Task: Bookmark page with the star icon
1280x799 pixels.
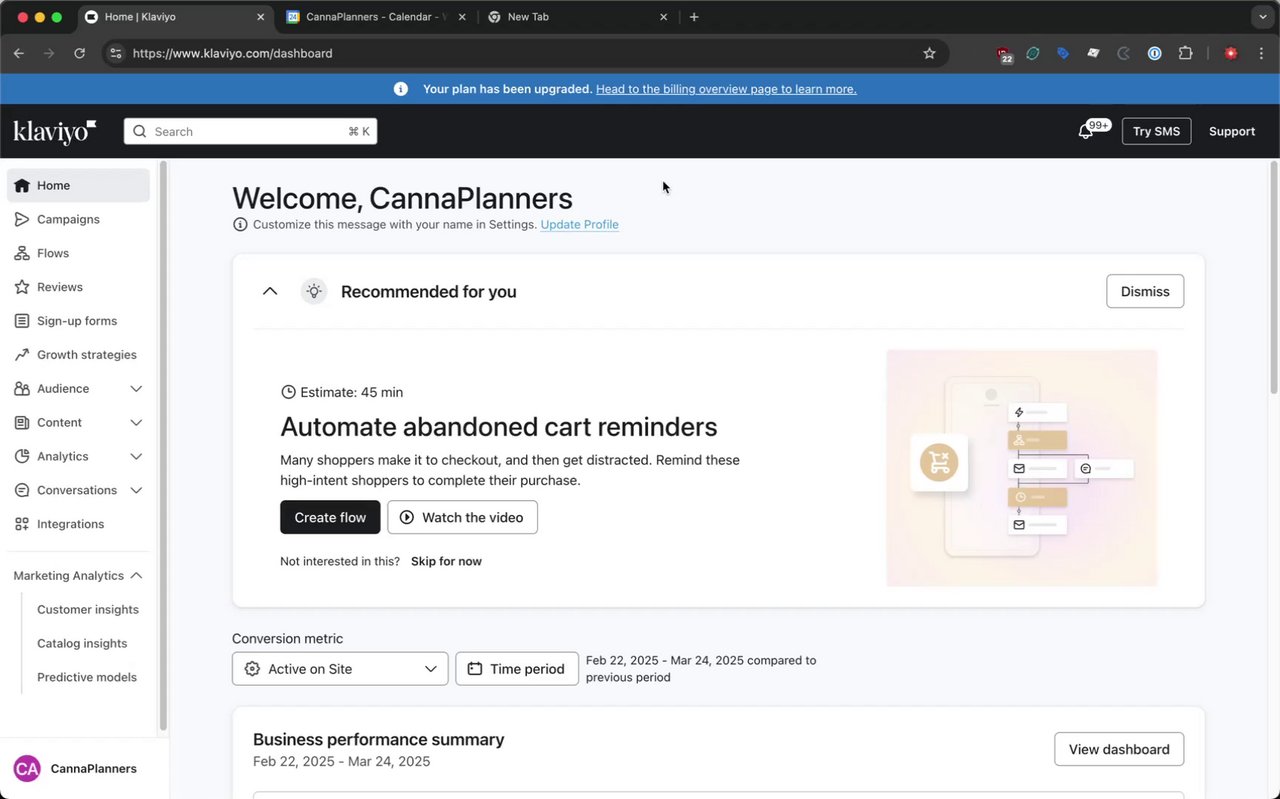Action: click(x=929, y=53)
